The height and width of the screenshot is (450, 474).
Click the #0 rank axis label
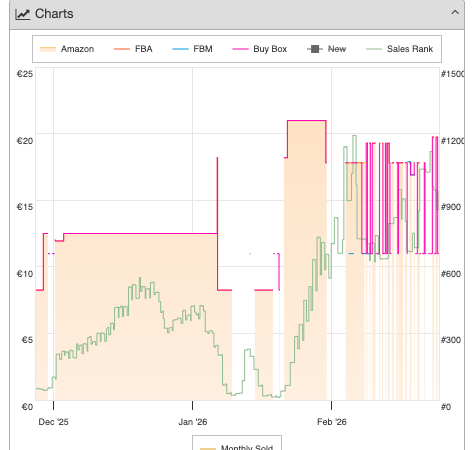pos(446,407)
